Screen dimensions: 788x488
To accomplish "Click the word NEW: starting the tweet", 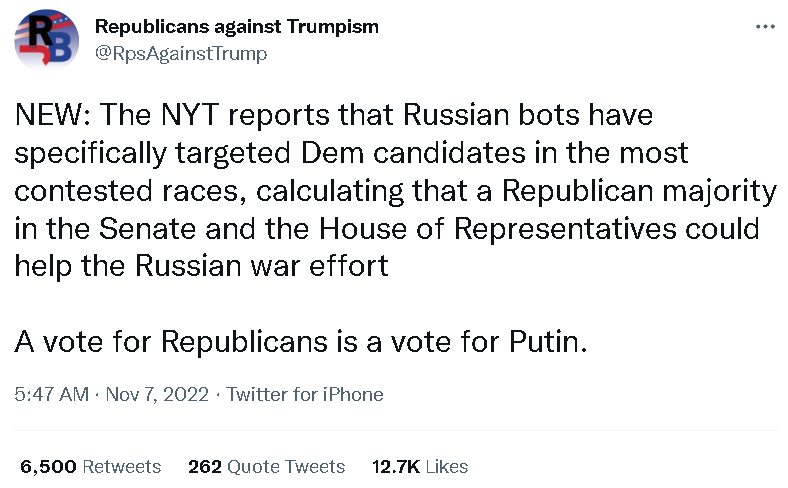I will pos(50,116).
